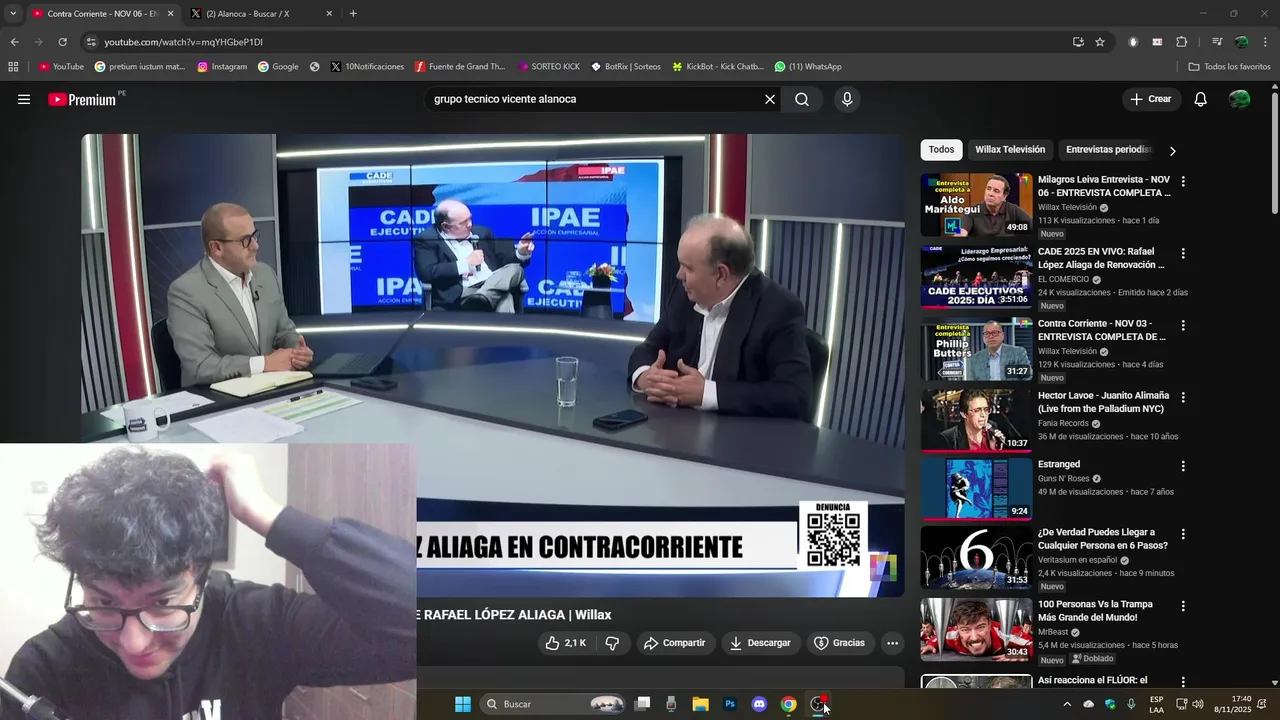
Task: Open options for ¿De Verdad Puedes Llegar video
Action: [1183, 534]
